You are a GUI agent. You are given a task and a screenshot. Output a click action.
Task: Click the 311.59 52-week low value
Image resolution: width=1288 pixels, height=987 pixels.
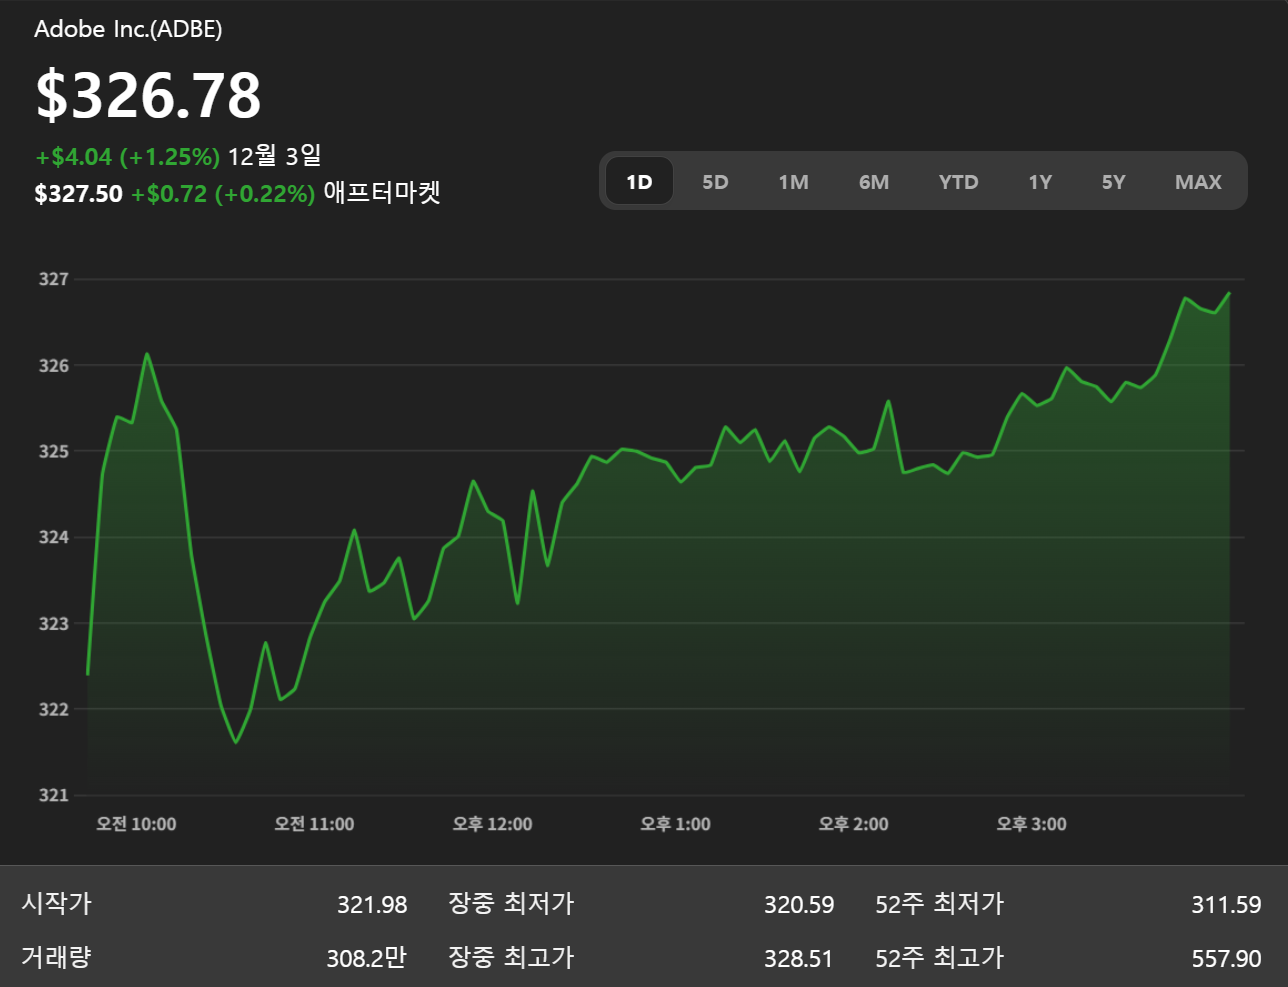(1226, 905)
